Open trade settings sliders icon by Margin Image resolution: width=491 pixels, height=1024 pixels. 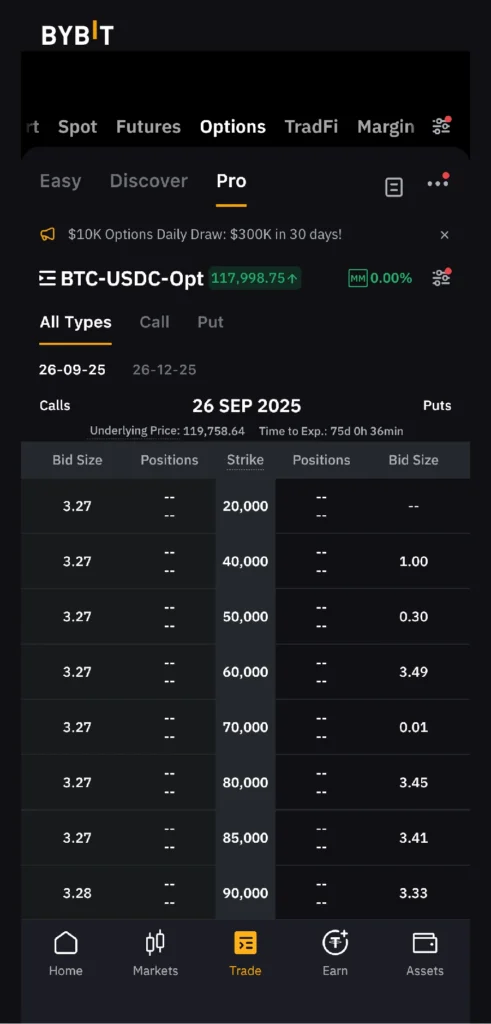tap(442, 126)
